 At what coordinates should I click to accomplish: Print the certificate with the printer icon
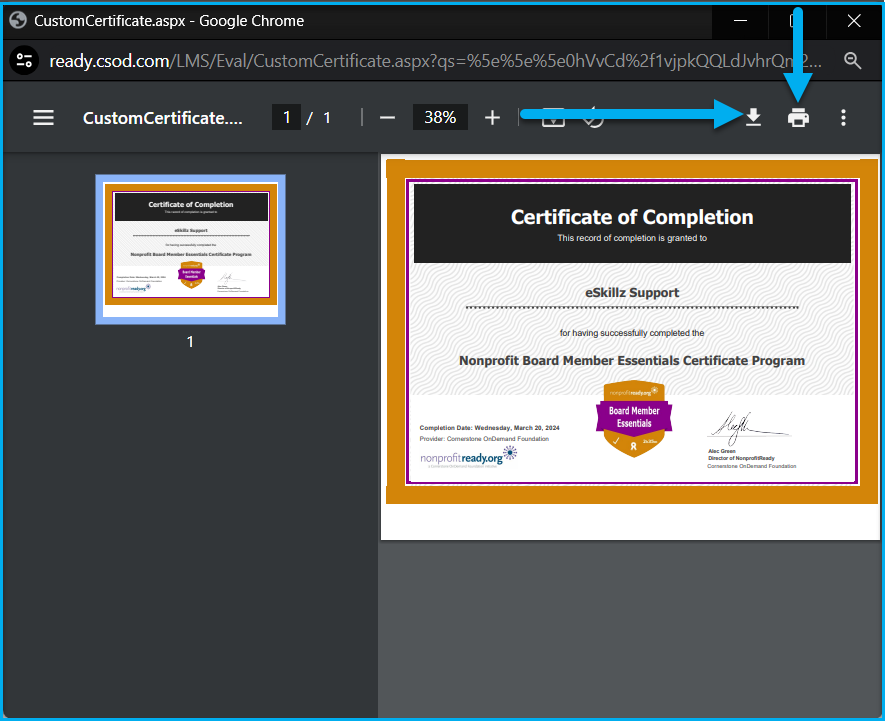pyautogui.click(x=798, y=117)
